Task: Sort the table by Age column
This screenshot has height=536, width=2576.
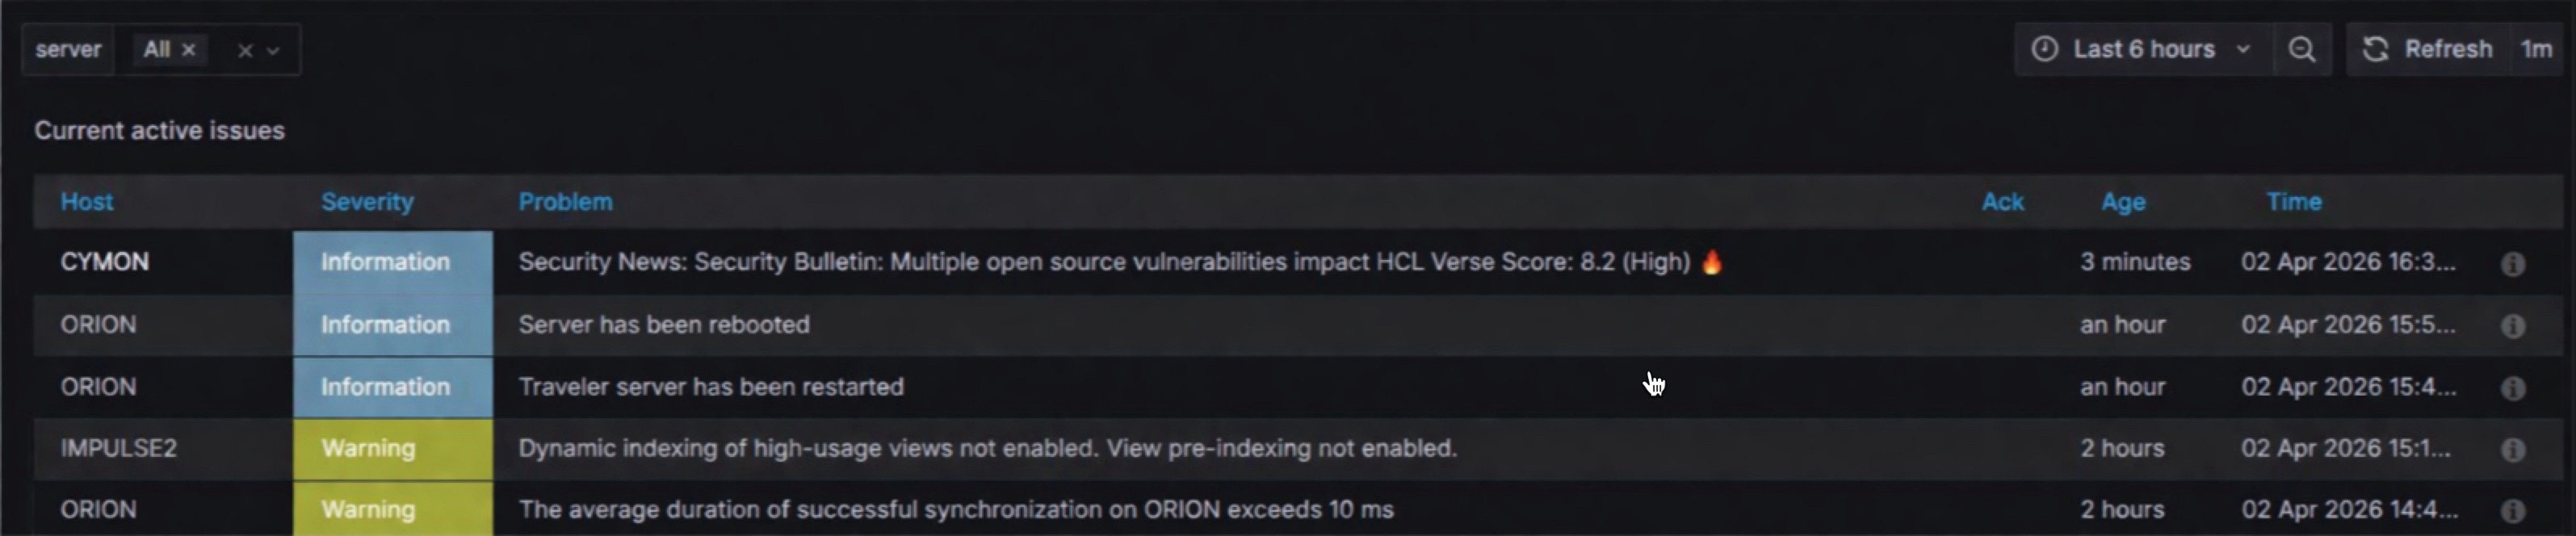Action: [x=2123, y=202]
